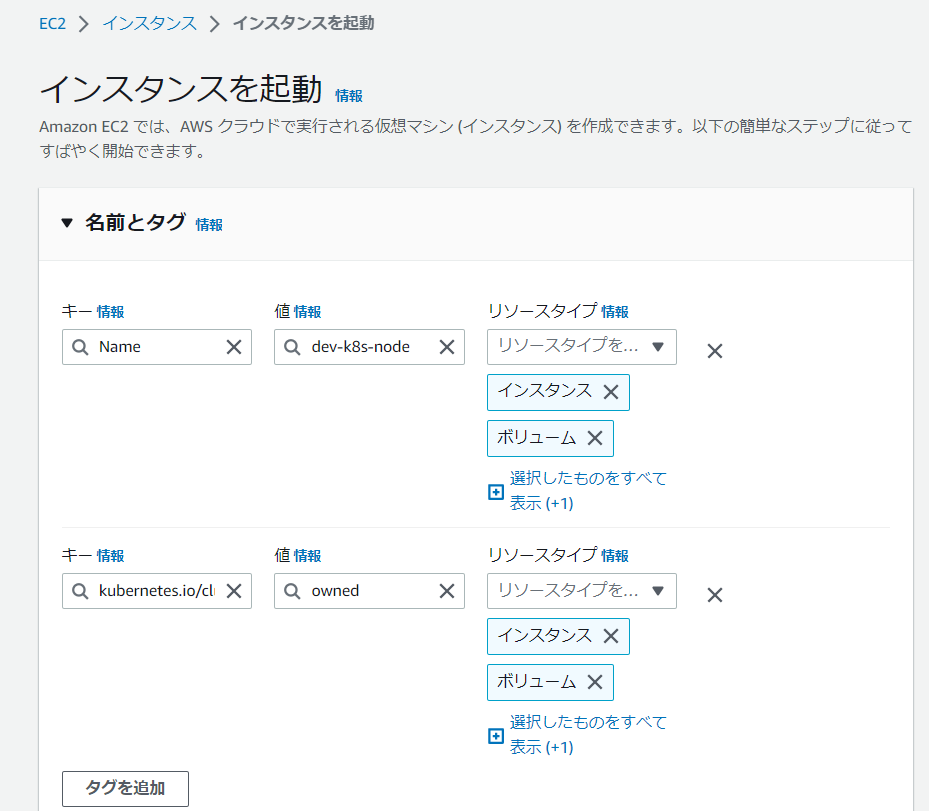
Task: Remove ボリューム chip from the Name tag
Action: point(595,438)
